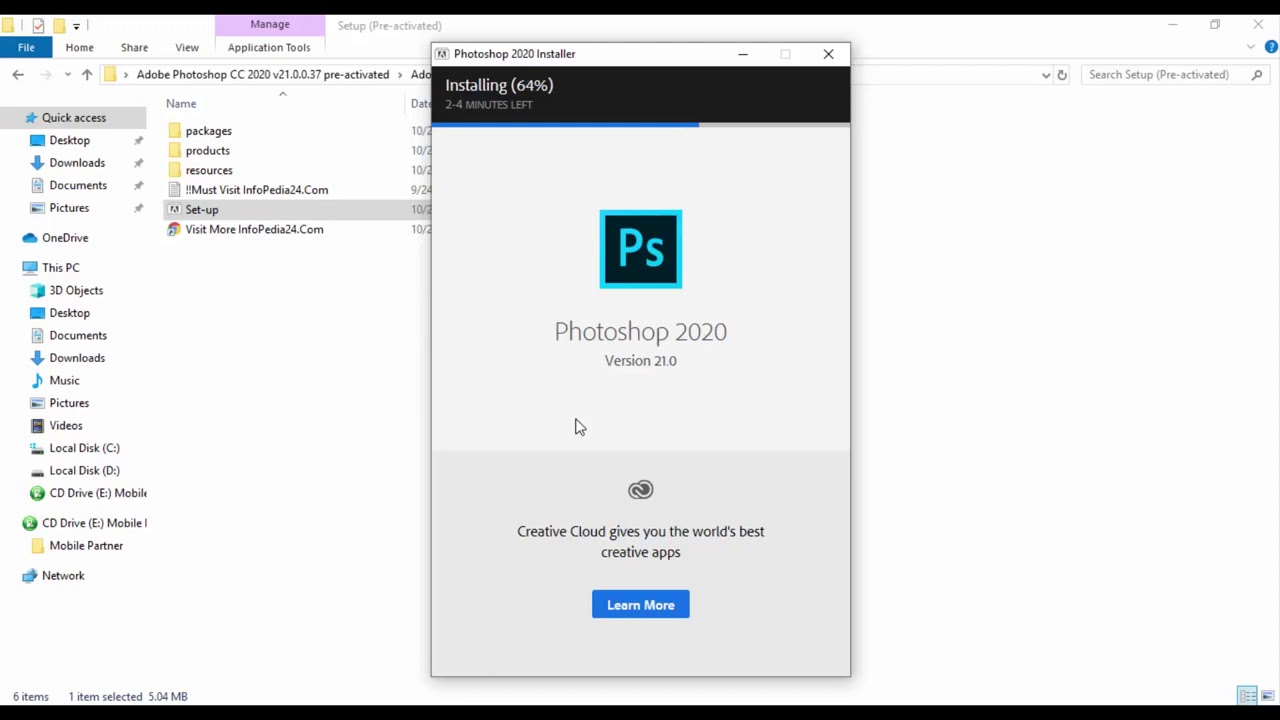Open Desktop listed under This PC
The width and height of the screenshot is (1280, 720).
(69, 313)
